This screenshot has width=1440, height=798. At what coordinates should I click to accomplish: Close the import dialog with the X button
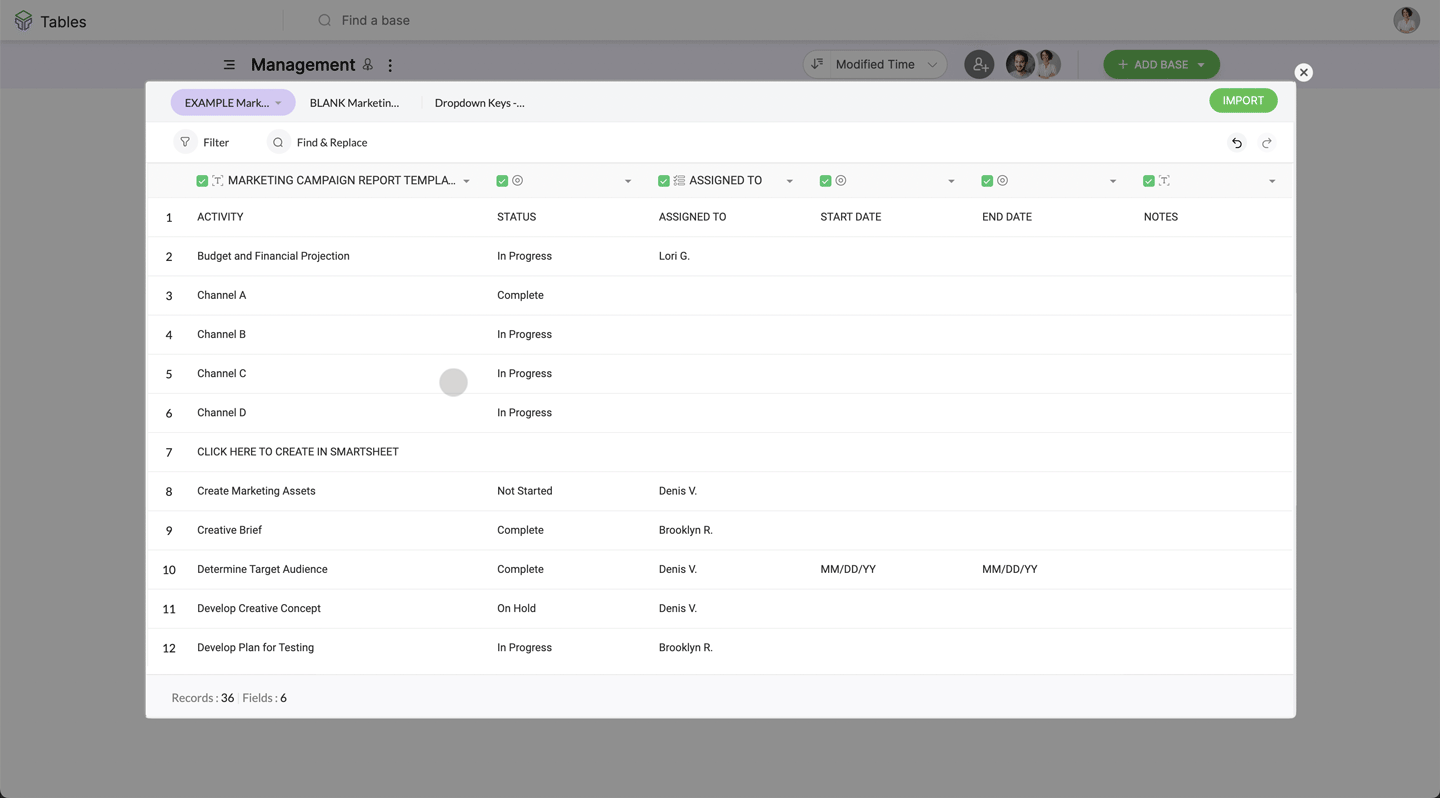pyautogui.click(x=1303, y=72)
